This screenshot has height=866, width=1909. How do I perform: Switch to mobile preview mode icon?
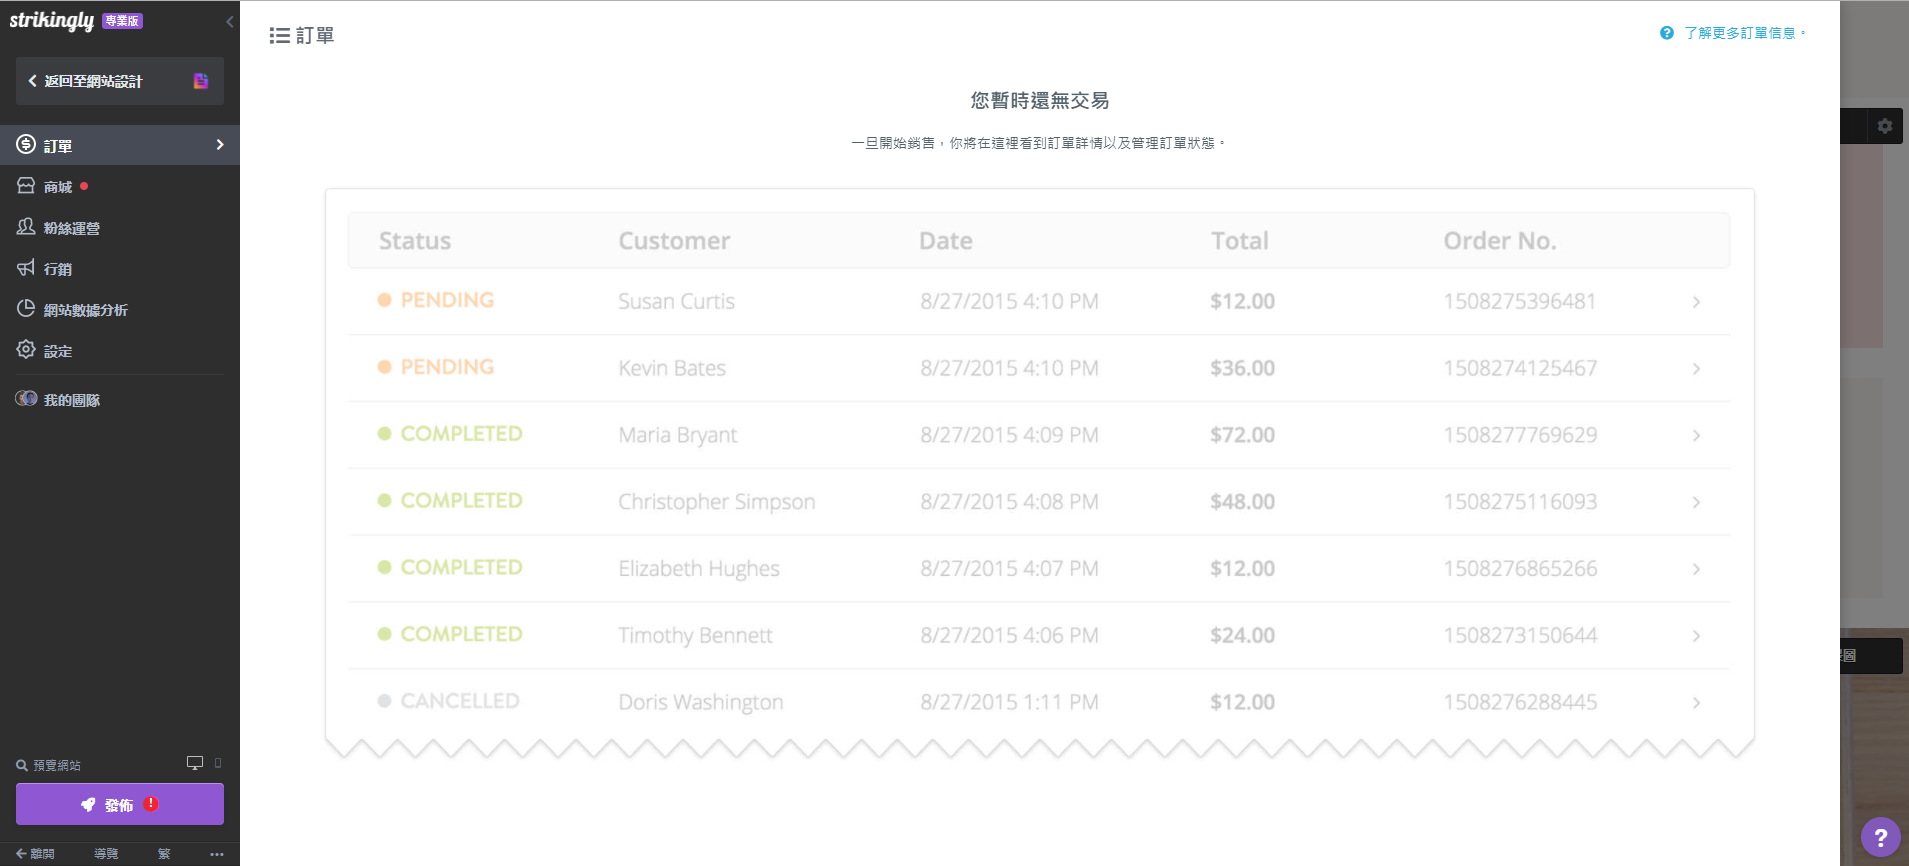(x=218, y=763)
